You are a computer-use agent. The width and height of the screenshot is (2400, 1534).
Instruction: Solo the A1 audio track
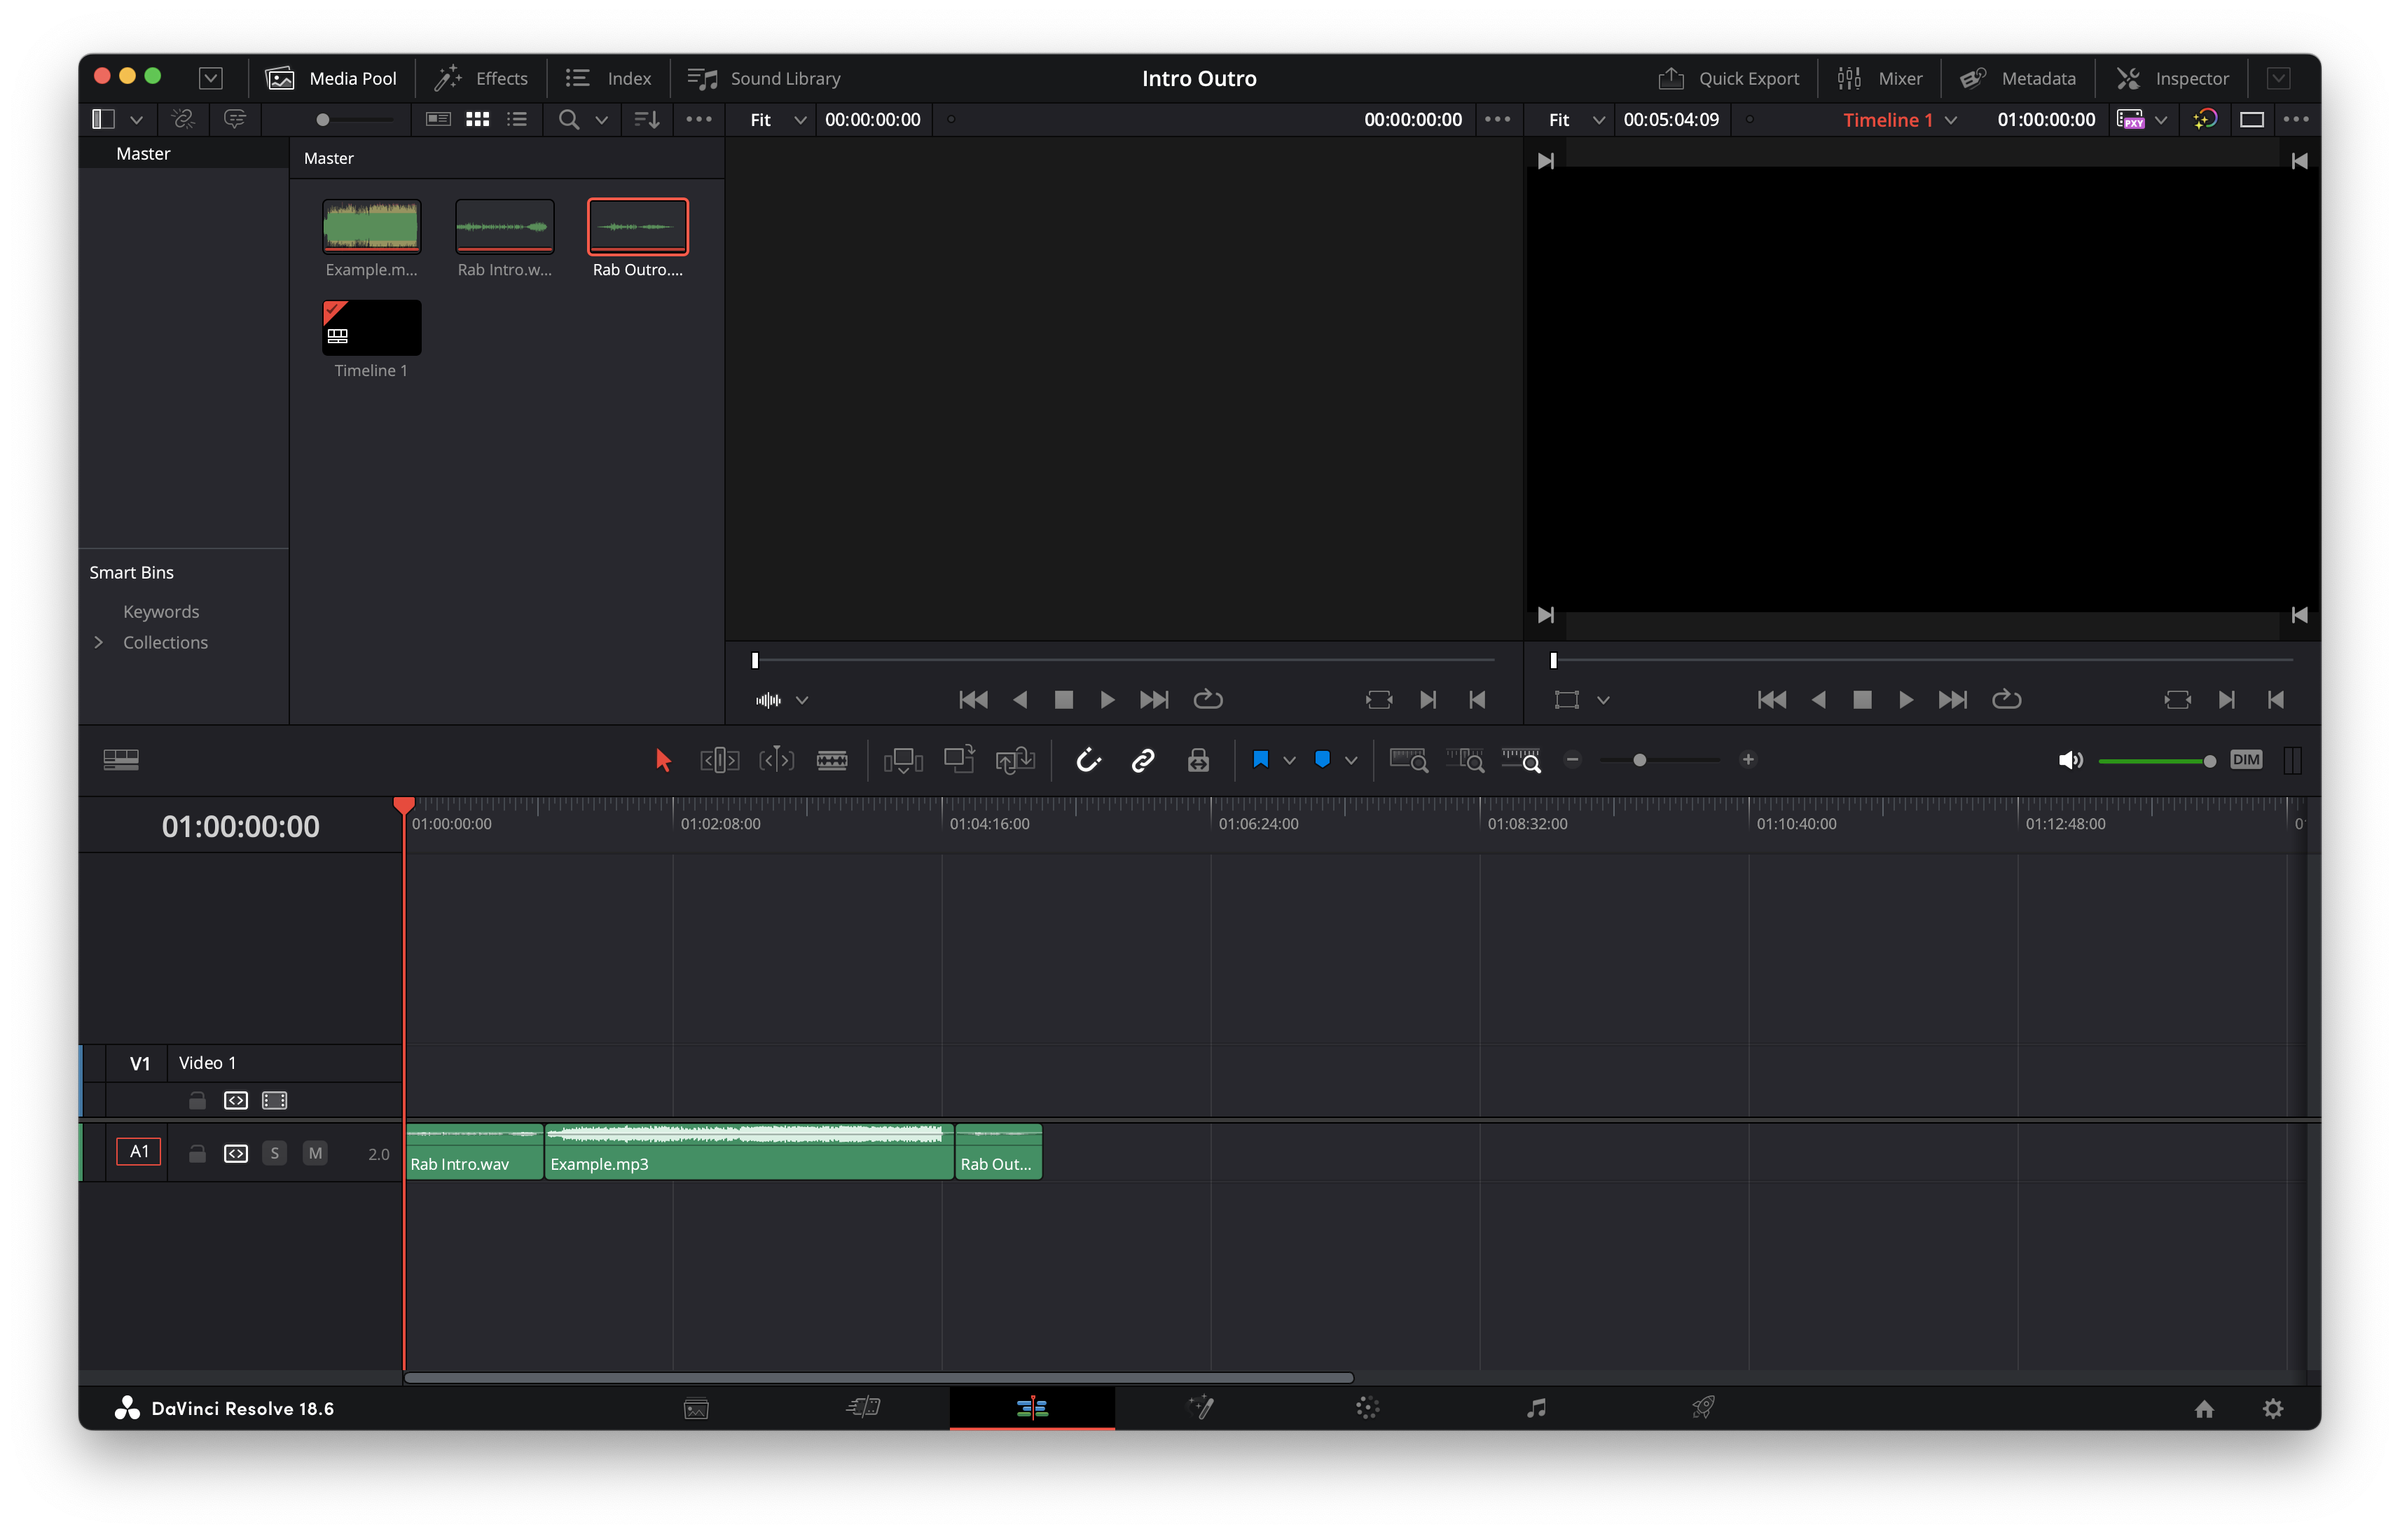(x=275, y=1152)
